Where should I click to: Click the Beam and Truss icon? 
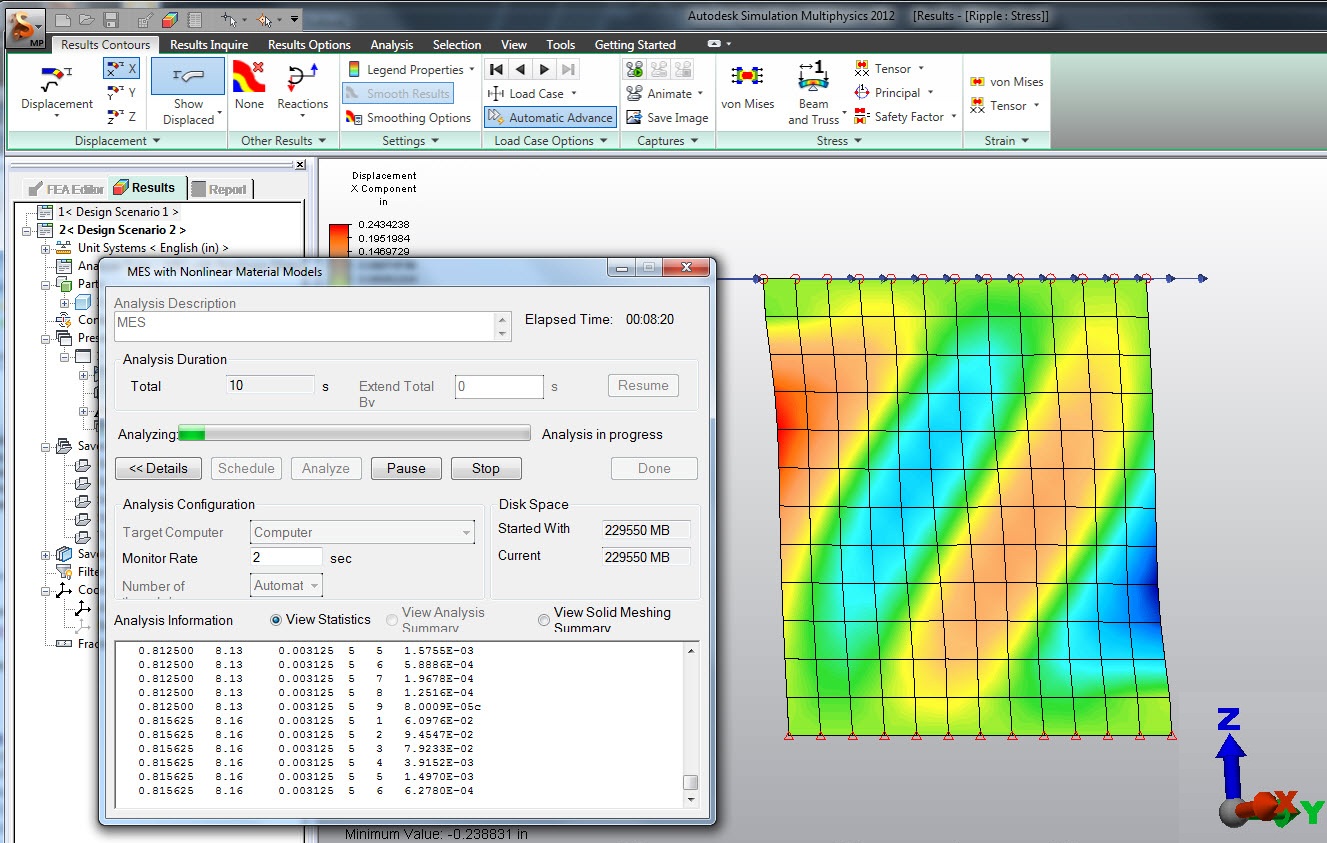[x=814, y=90]
